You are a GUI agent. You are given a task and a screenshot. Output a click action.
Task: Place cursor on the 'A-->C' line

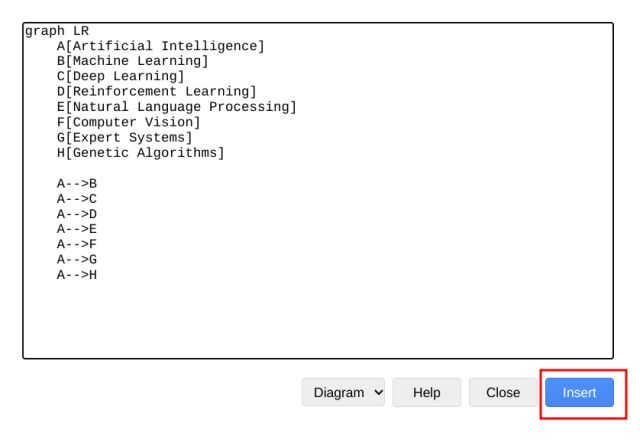[77, 199]
